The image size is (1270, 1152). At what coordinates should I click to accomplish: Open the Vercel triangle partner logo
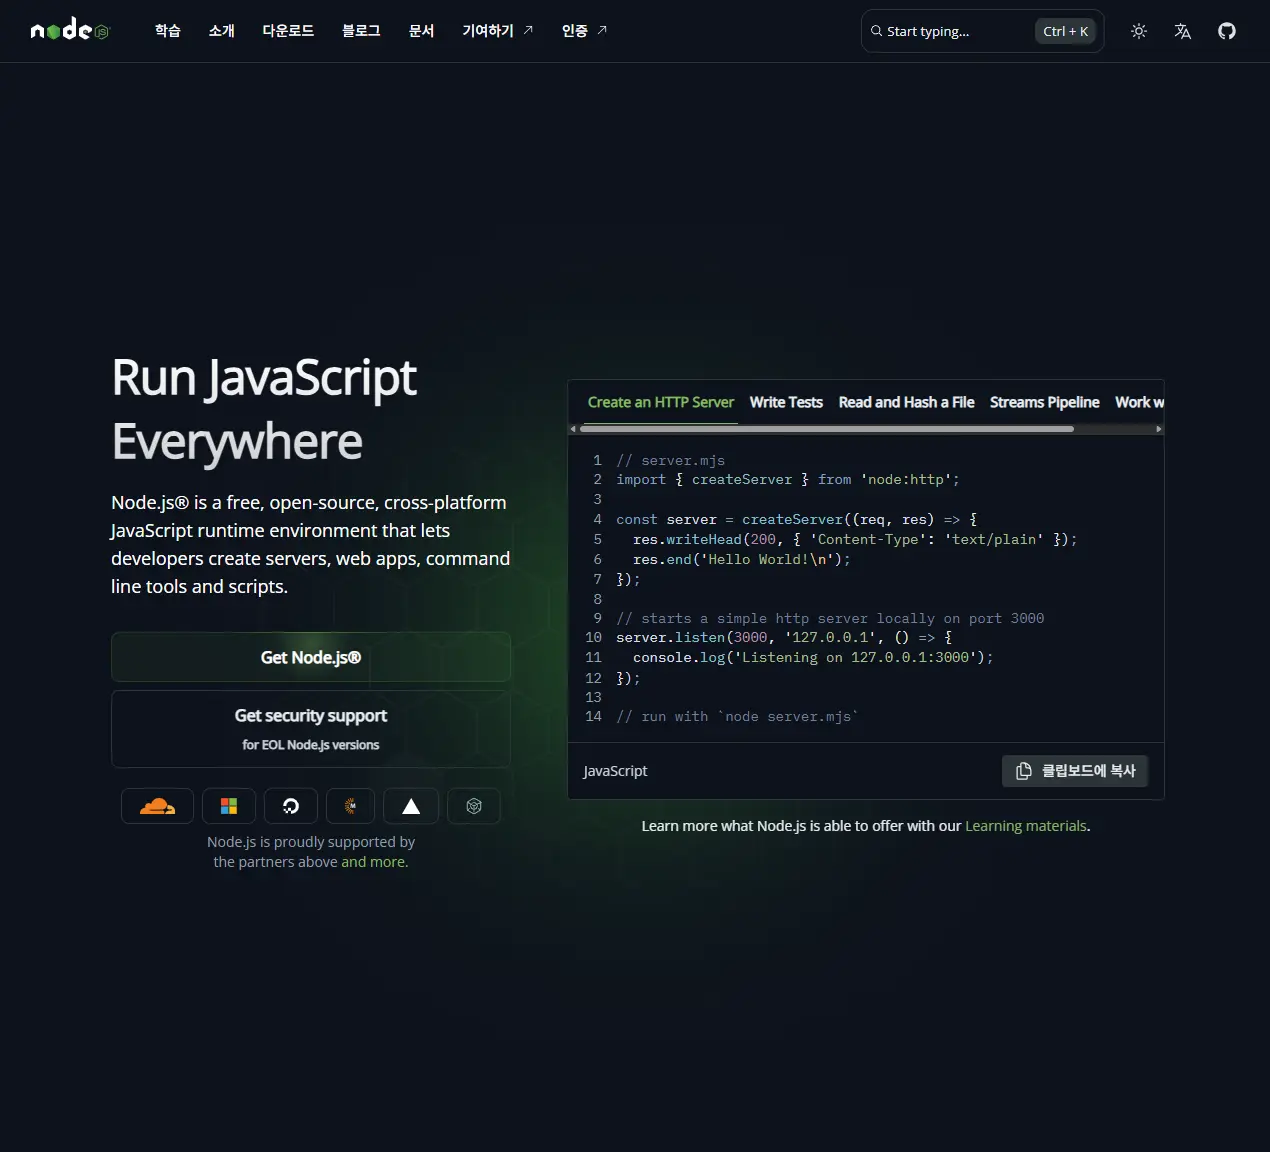click(411, 806)
